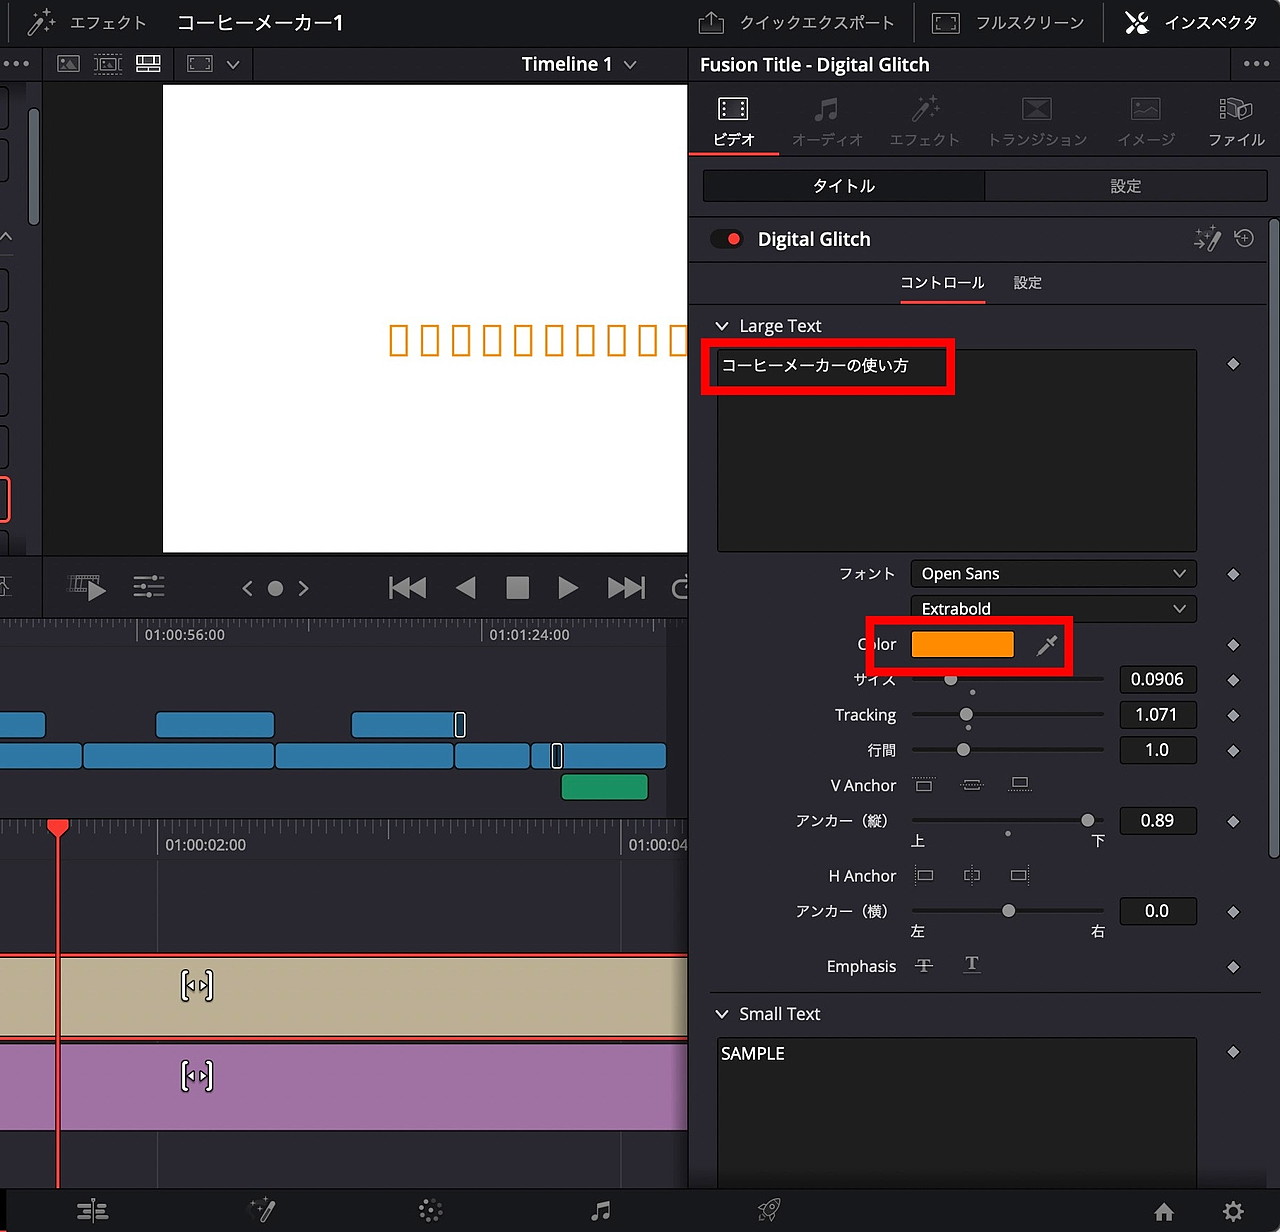Screen dimensions: 1280x1232
Task: Open the Quick Export (クイックエクスポート) option
Action: tap(796, 23)
